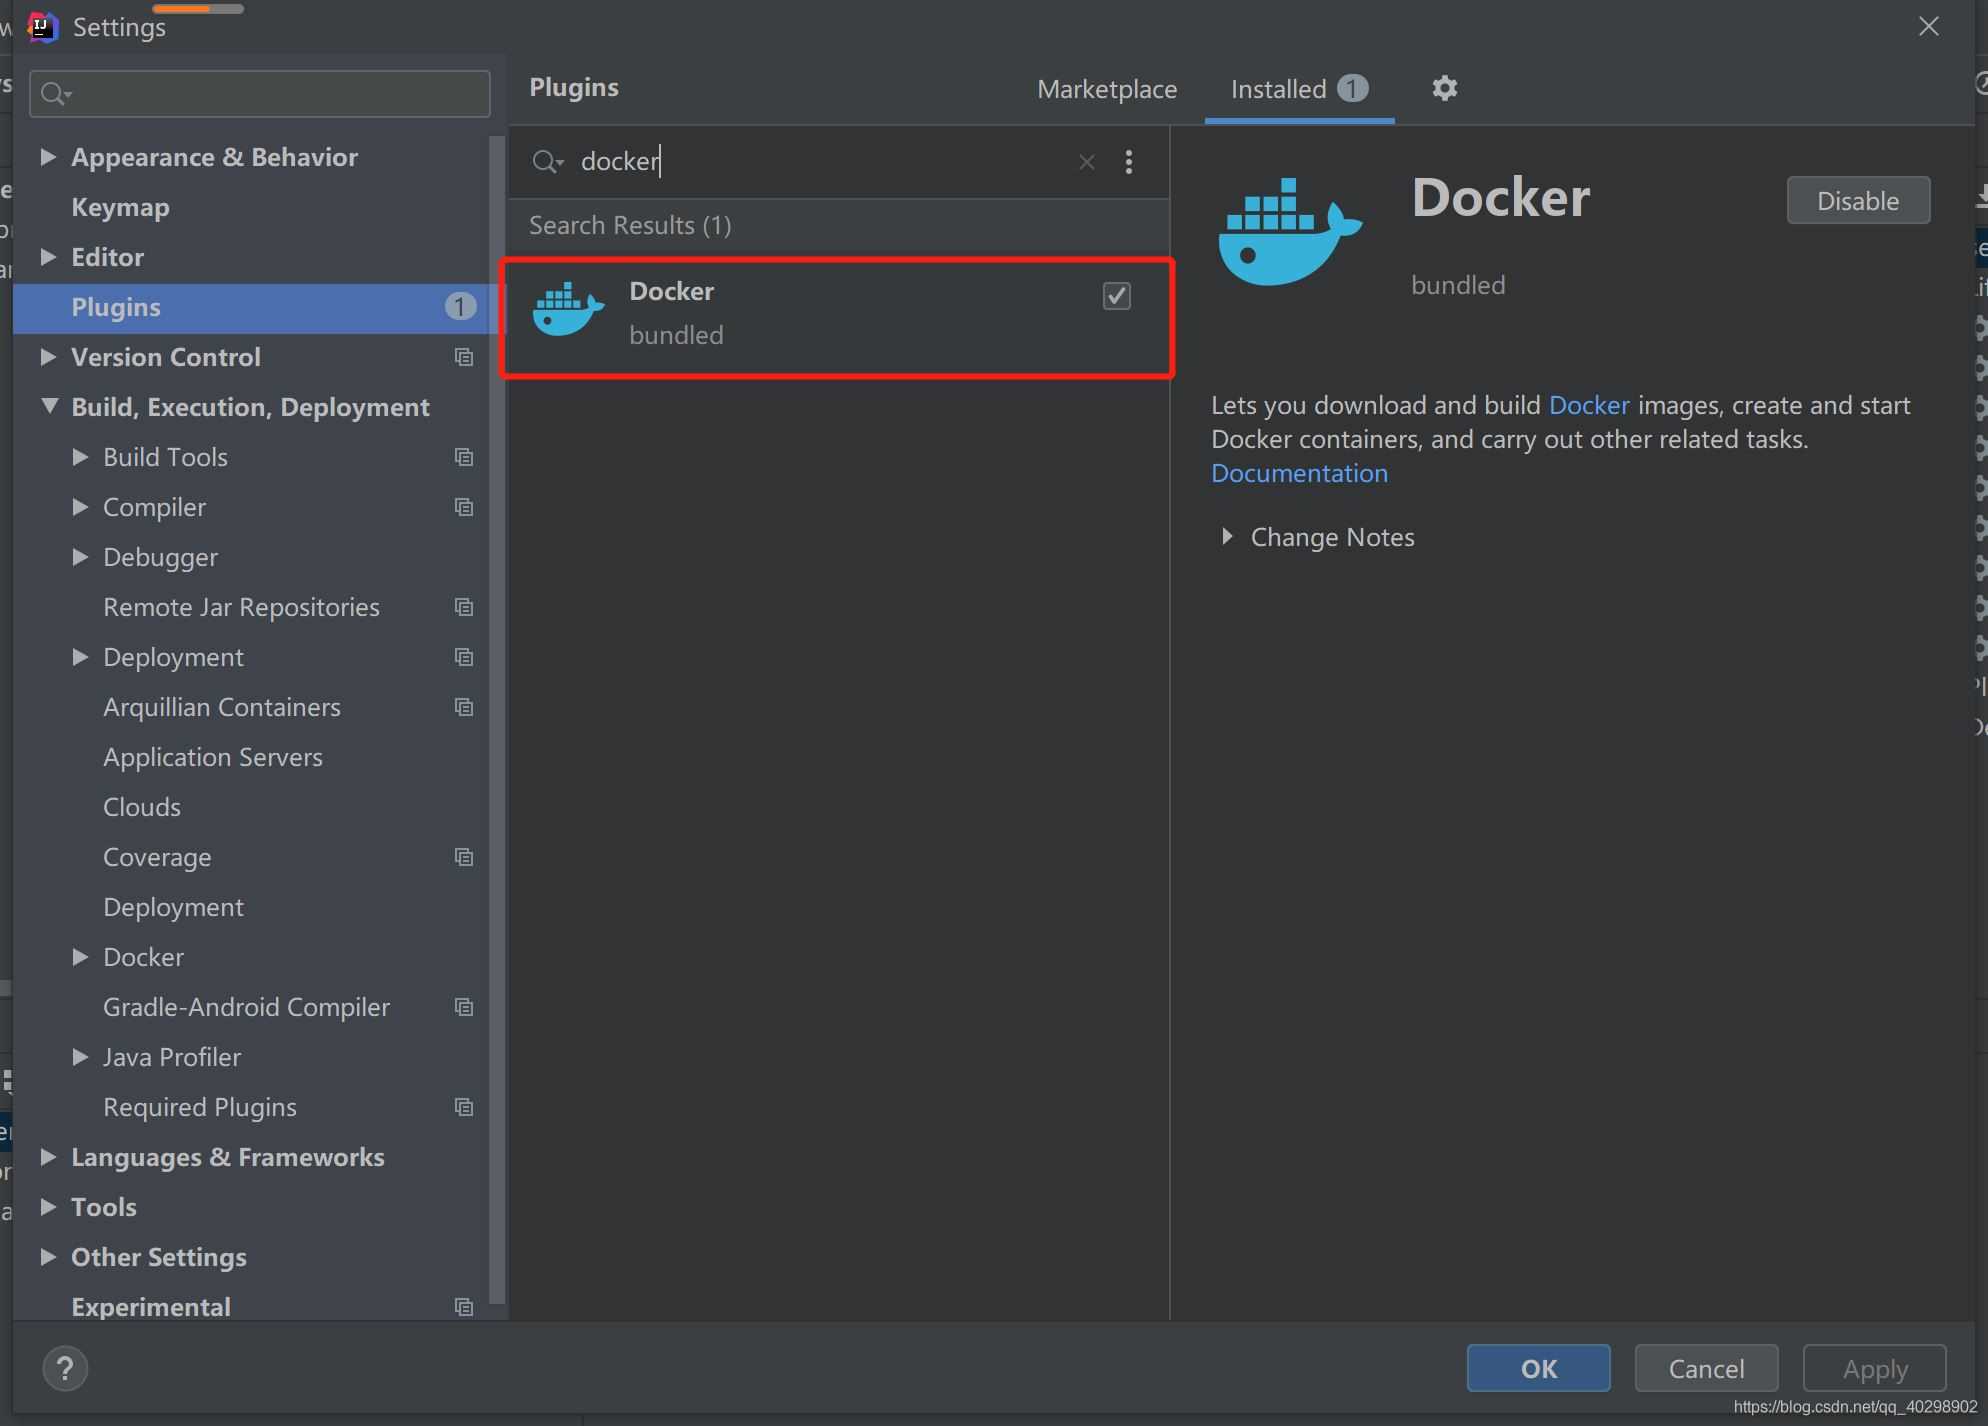Viewport: 1988px width, 1426px height.
Task: Switch to the Marketplace tab
Action: click(x=1107, y=88)
